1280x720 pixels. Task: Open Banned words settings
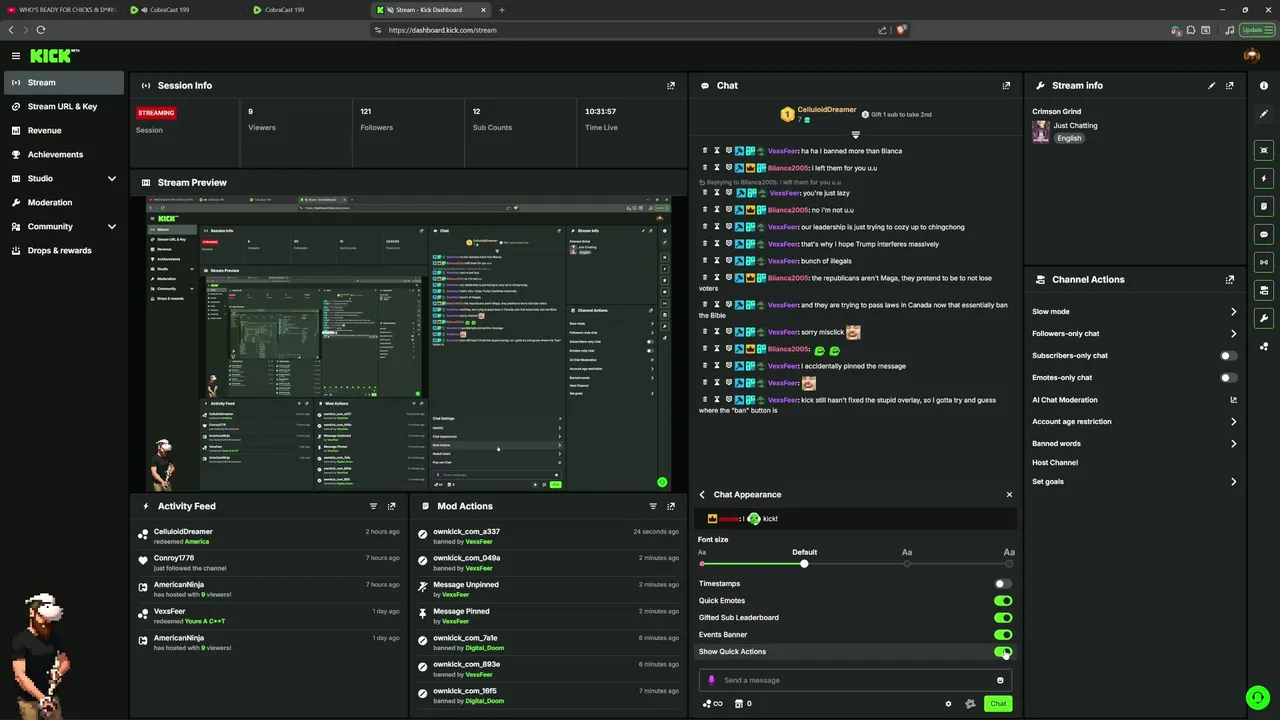(1134, 444)
